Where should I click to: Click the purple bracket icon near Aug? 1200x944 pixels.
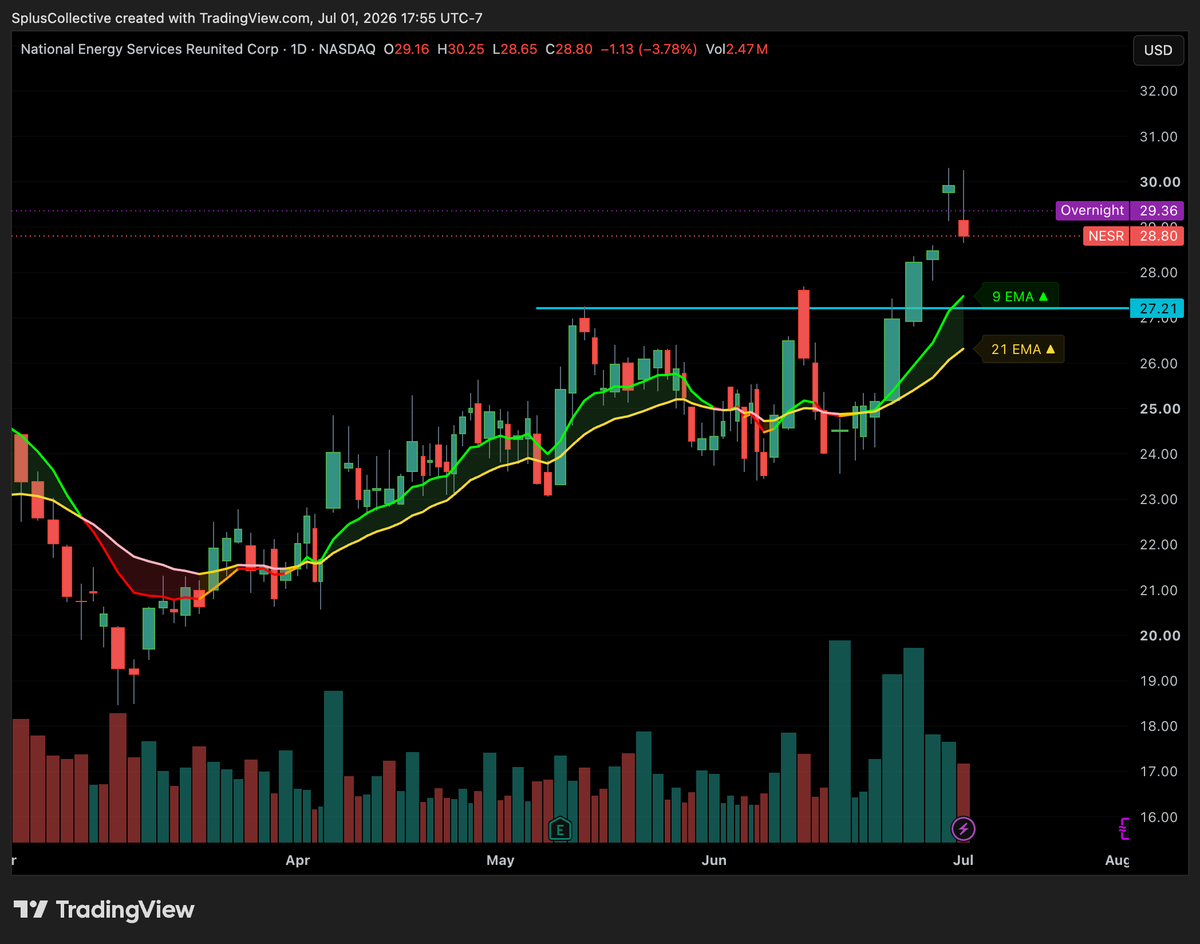(1124, 828)
